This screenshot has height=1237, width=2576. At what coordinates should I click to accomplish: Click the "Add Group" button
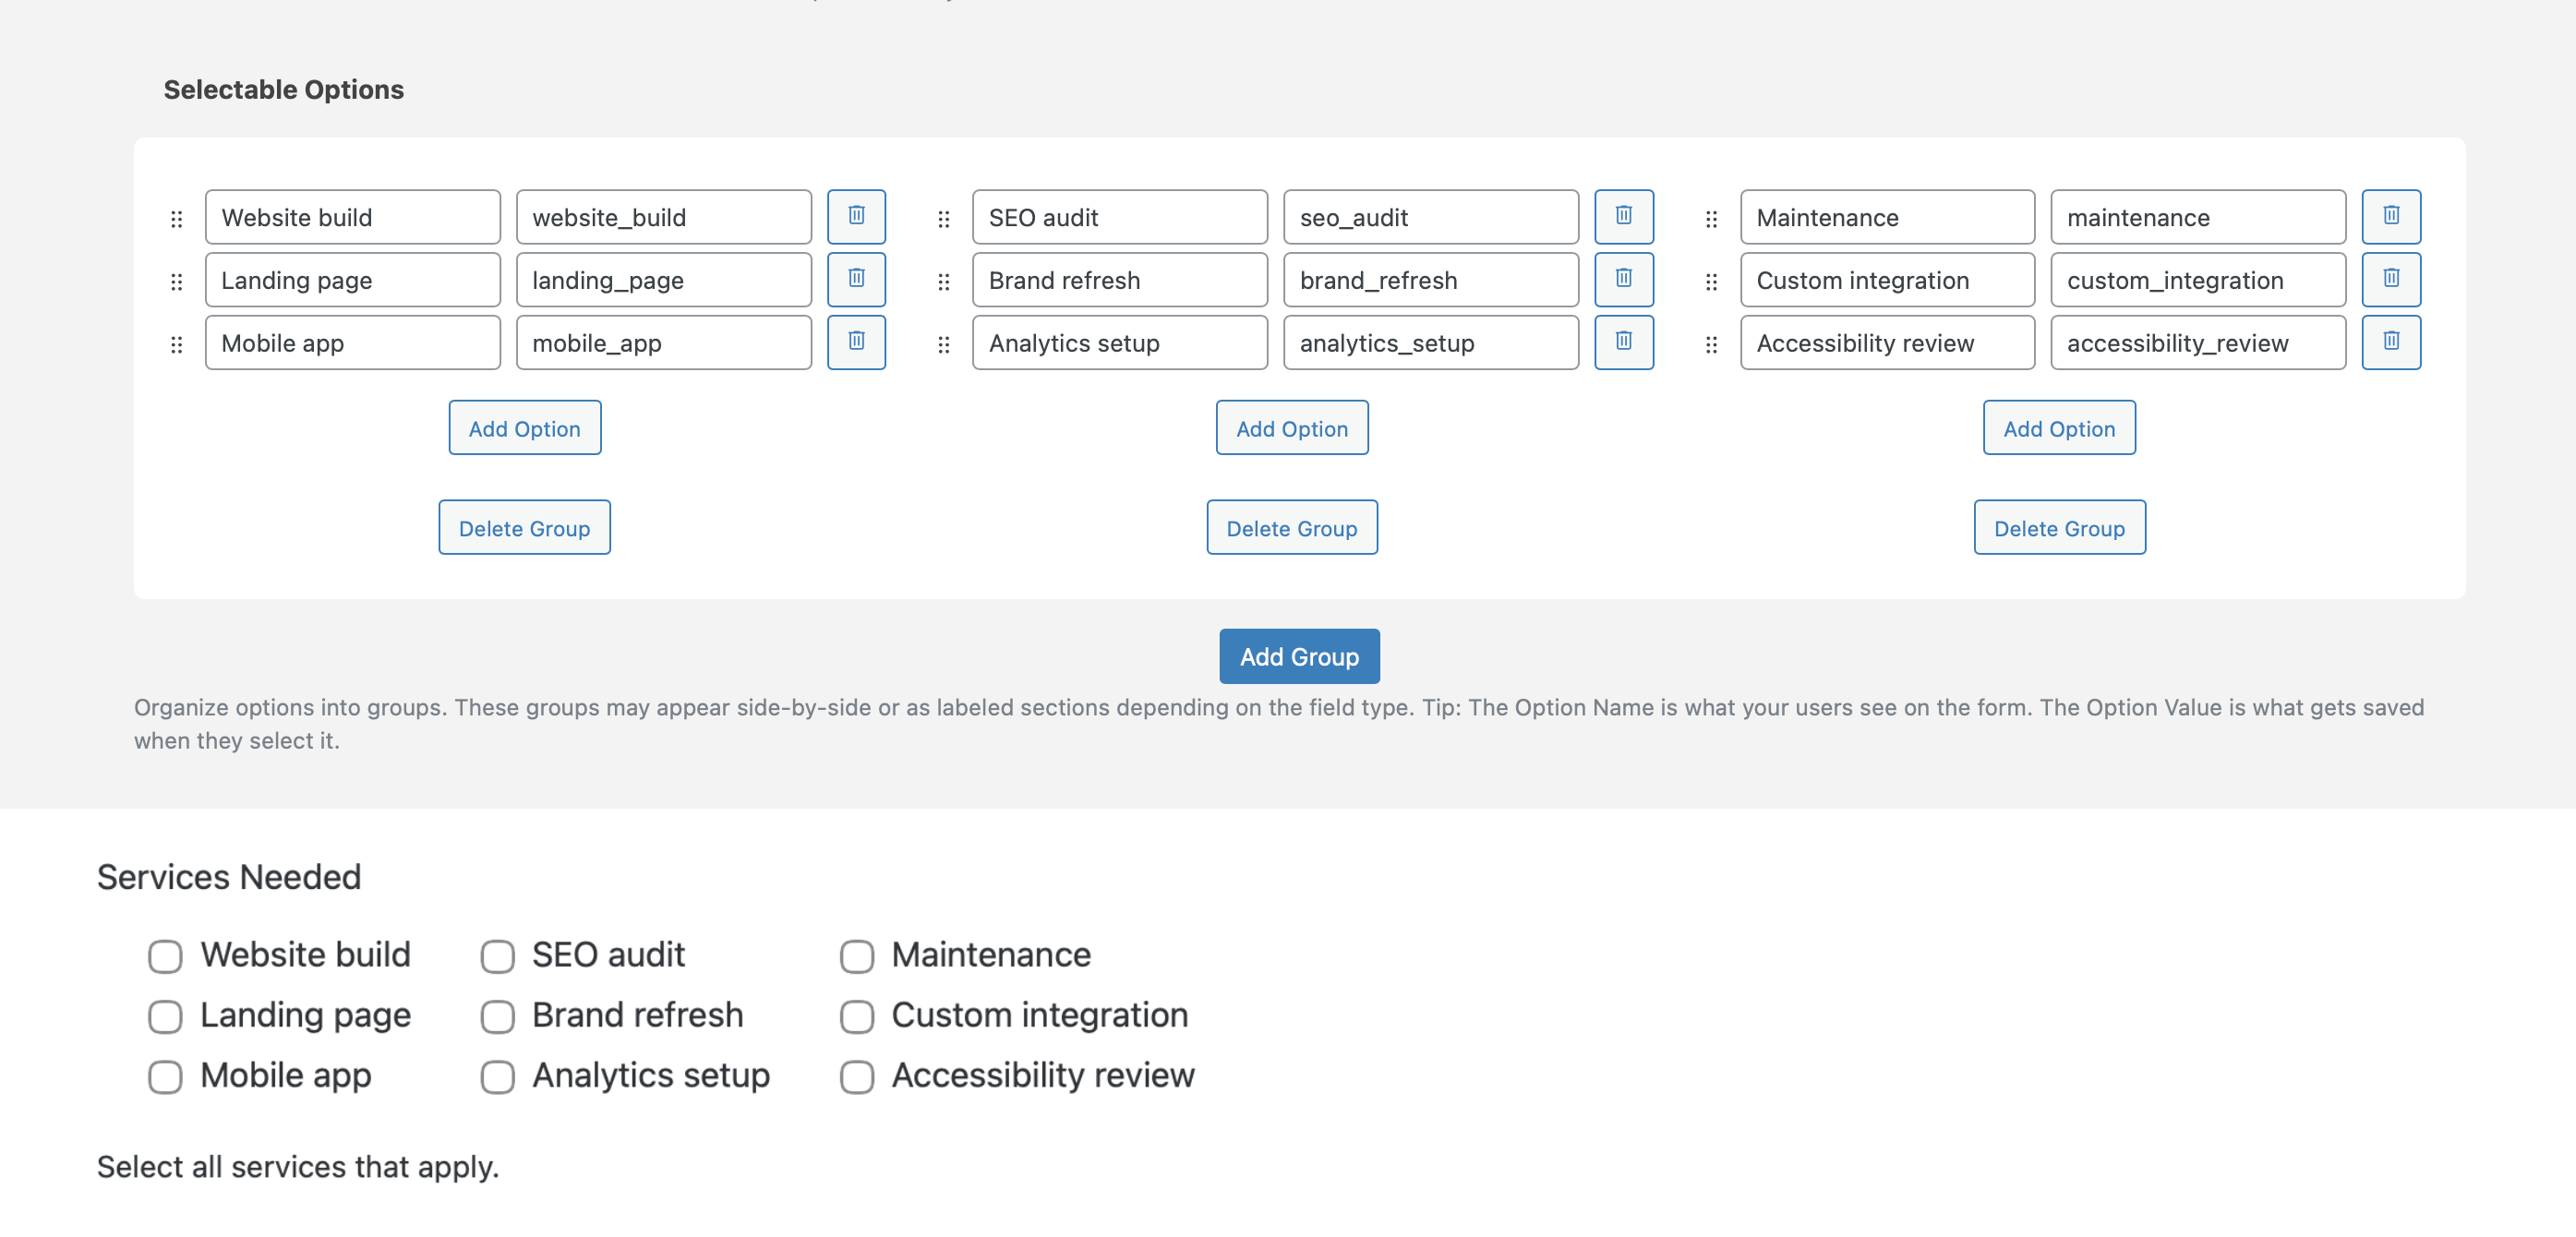1299,656
